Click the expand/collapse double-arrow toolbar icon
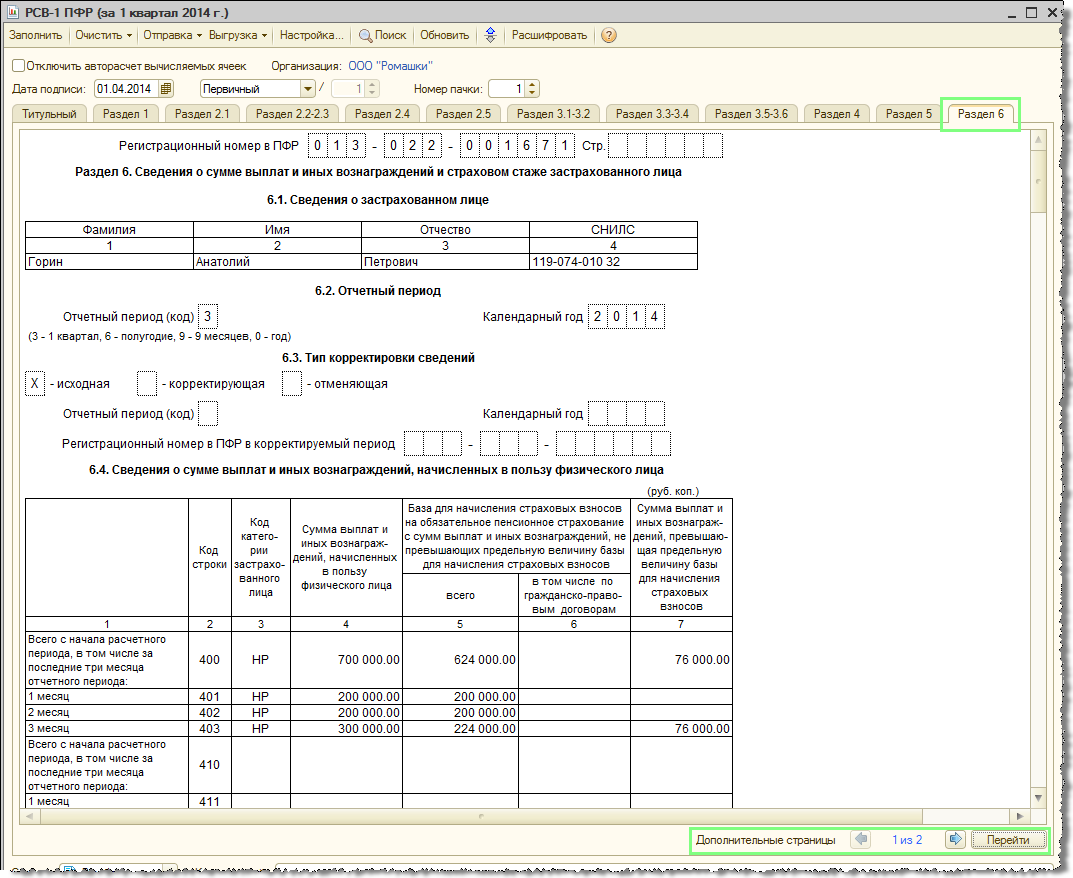The height and width of the screenshot is (878, 1073). click(x=490, y=35)
